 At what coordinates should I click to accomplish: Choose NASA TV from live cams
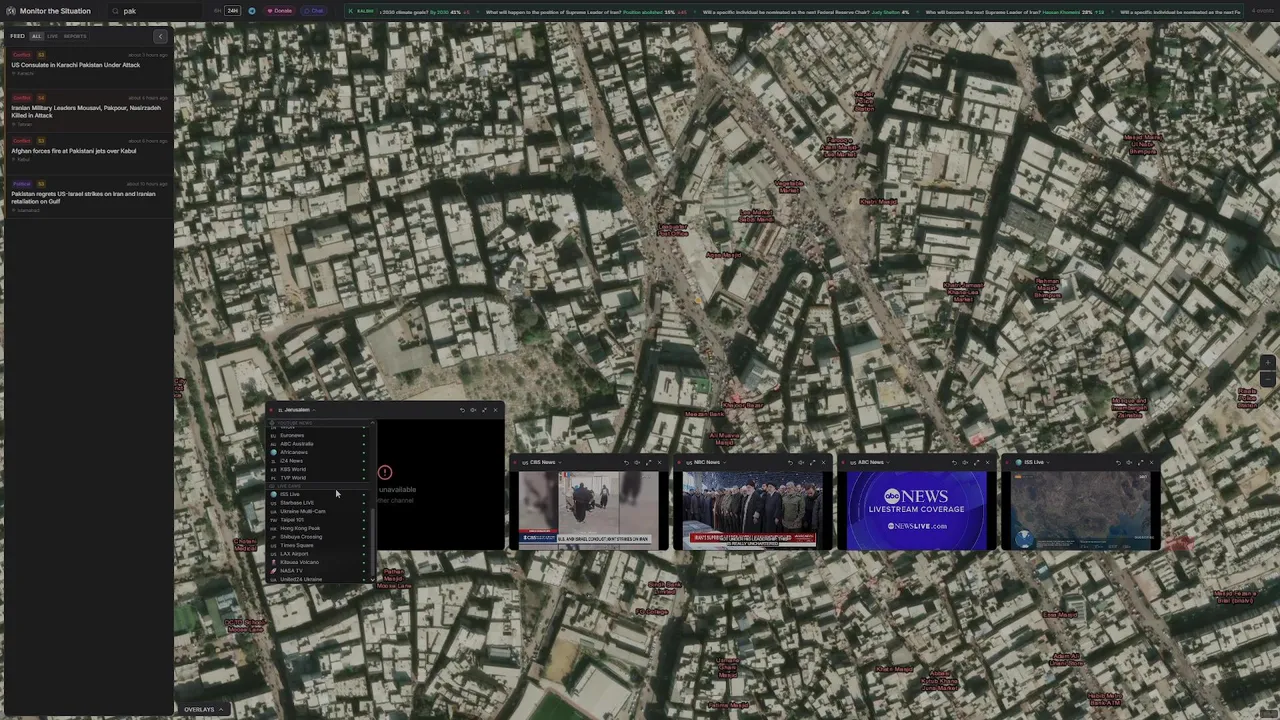pyautogui.click(x=319, y=571)
